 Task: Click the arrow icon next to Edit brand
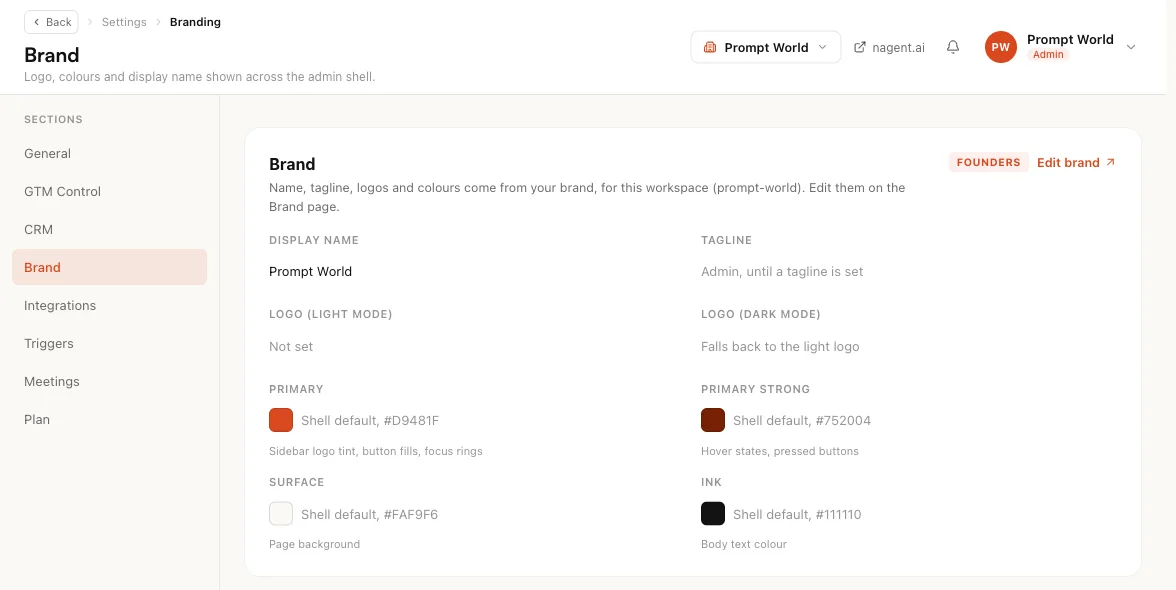click(x=1111, y=162)
